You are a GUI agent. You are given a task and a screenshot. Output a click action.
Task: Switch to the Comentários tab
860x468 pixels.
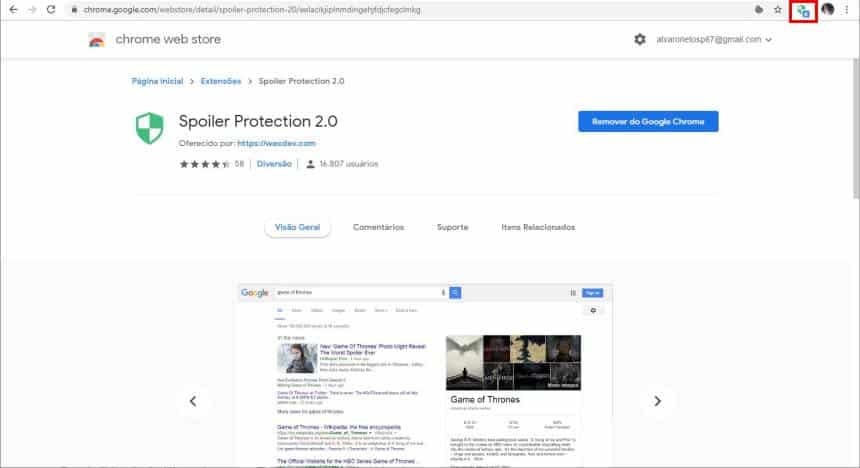(x=378, y=227)
